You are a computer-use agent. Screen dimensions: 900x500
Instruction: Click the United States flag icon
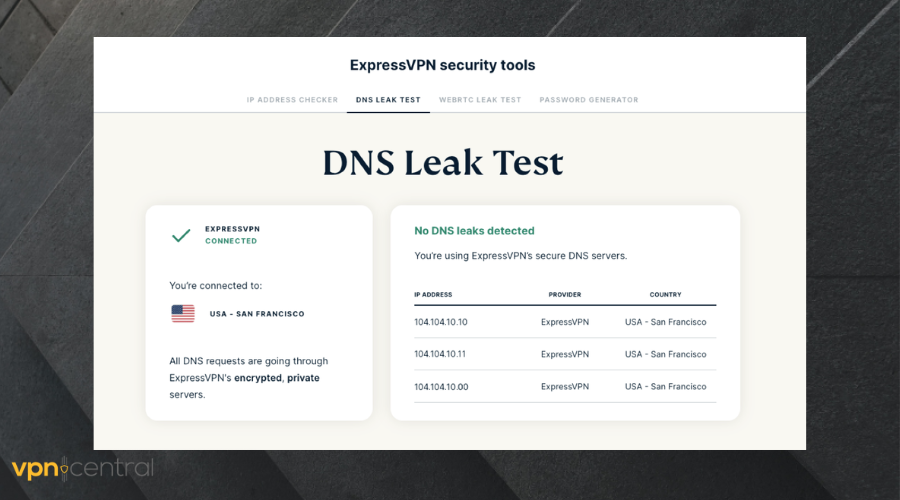(183, 313)
